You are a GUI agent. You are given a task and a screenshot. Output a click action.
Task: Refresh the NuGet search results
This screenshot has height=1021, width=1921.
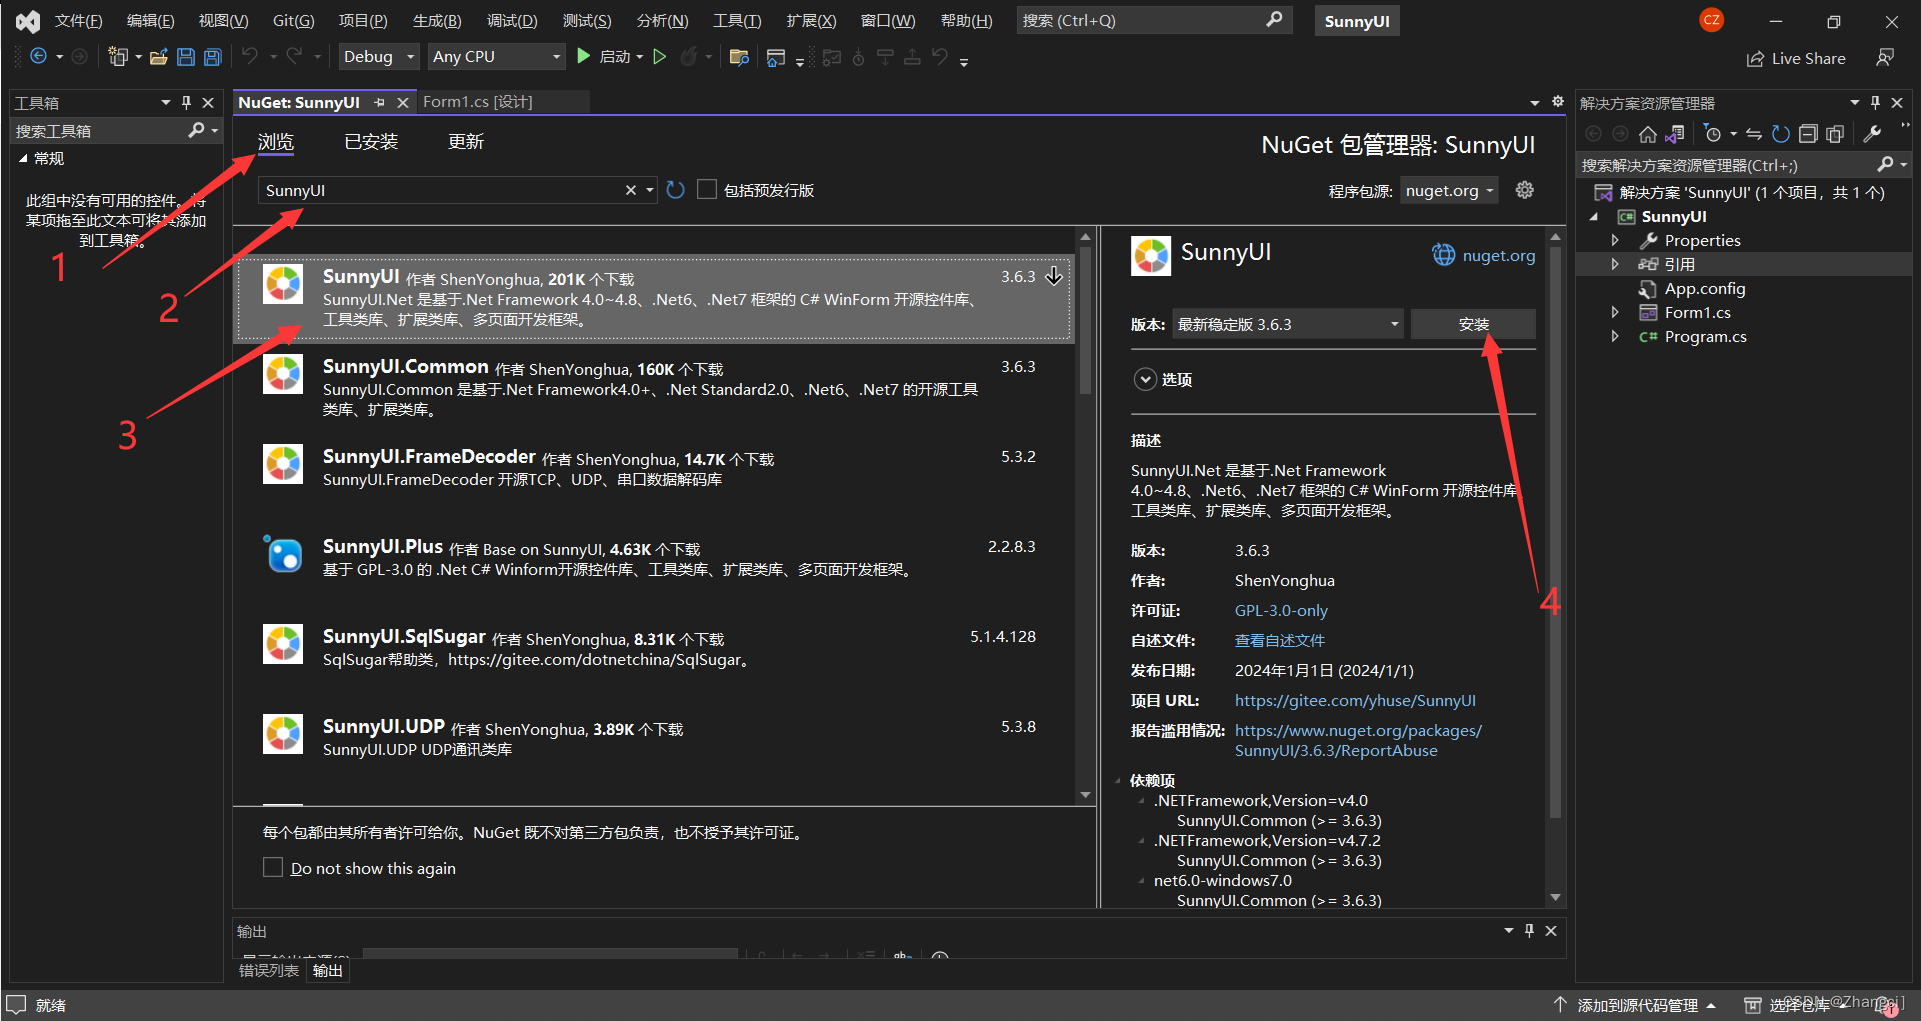pyautogui.click(x=676, y=190)
